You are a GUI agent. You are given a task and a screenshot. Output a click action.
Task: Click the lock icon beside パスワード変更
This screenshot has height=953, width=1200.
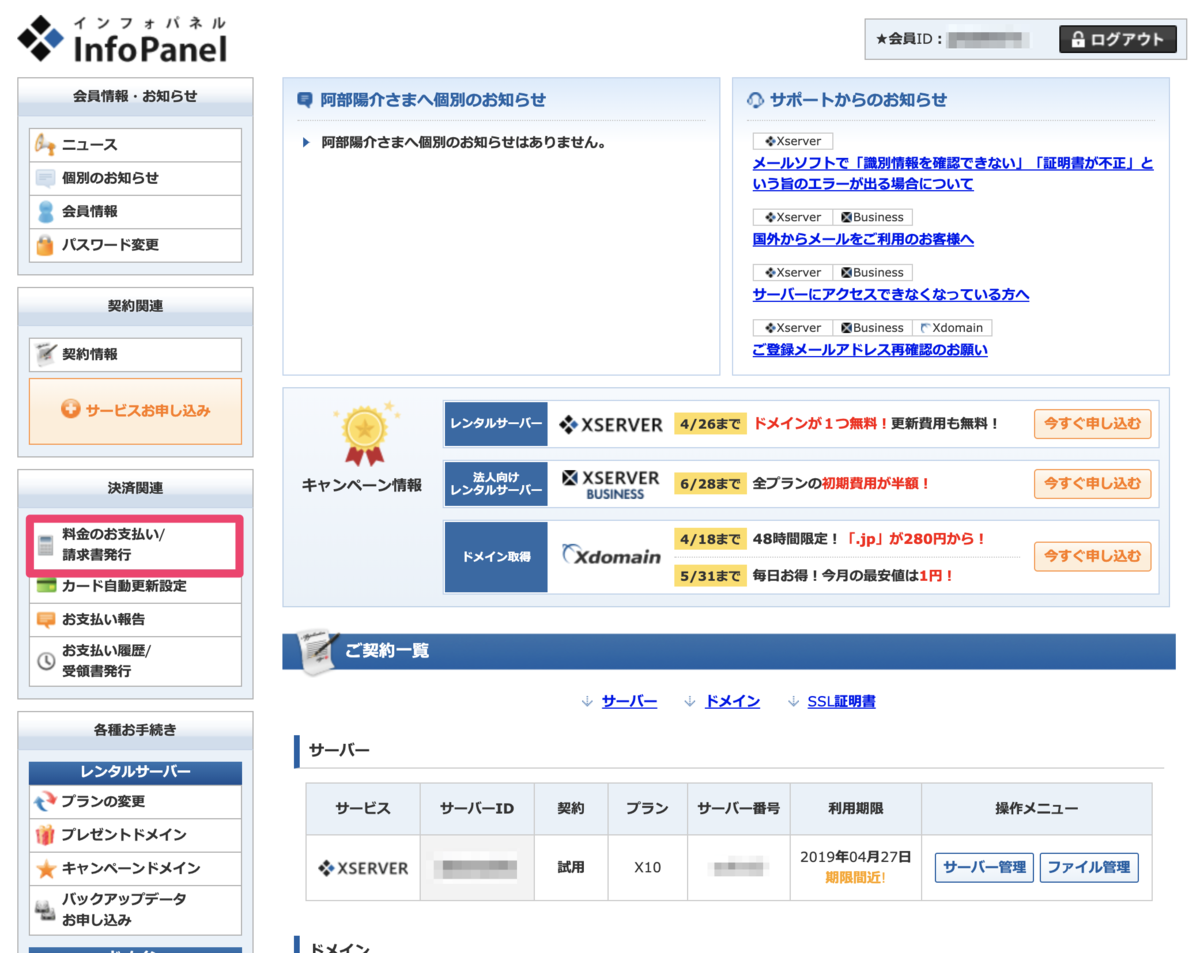coord(45,245)
